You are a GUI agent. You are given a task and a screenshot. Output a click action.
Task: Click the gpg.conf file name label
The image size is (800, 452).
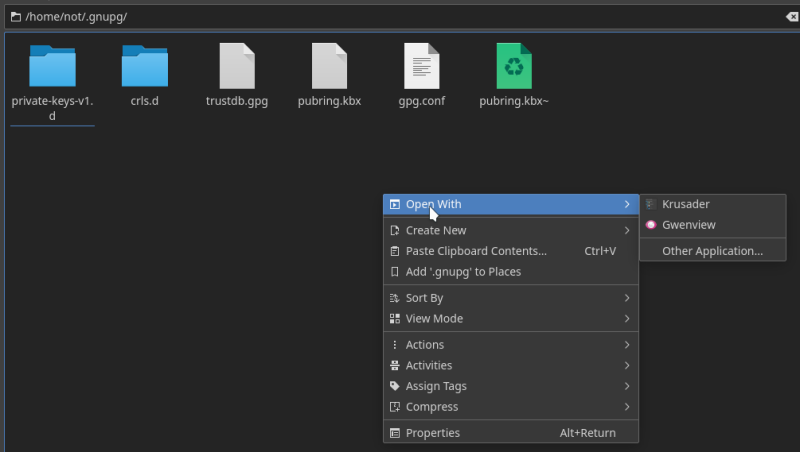422,101
